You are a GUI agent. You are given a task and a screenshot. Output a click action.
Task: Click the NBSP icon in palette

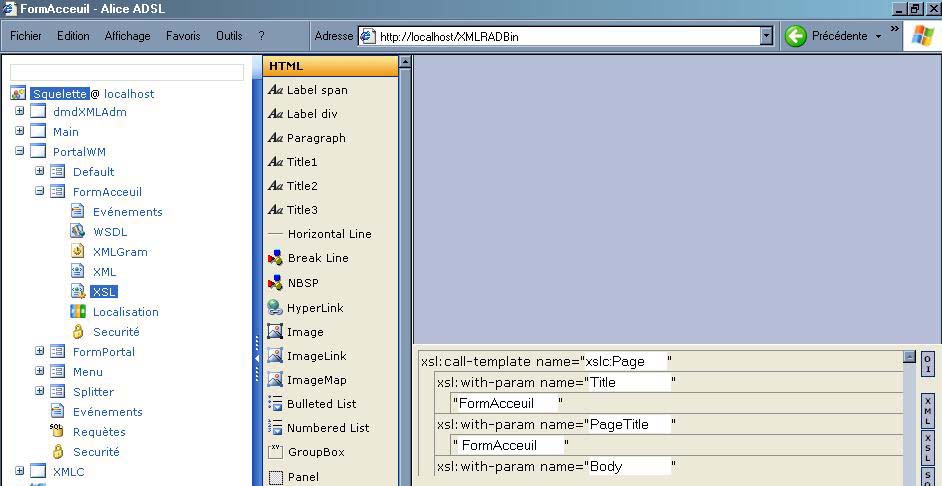click(x=276, y=283)
